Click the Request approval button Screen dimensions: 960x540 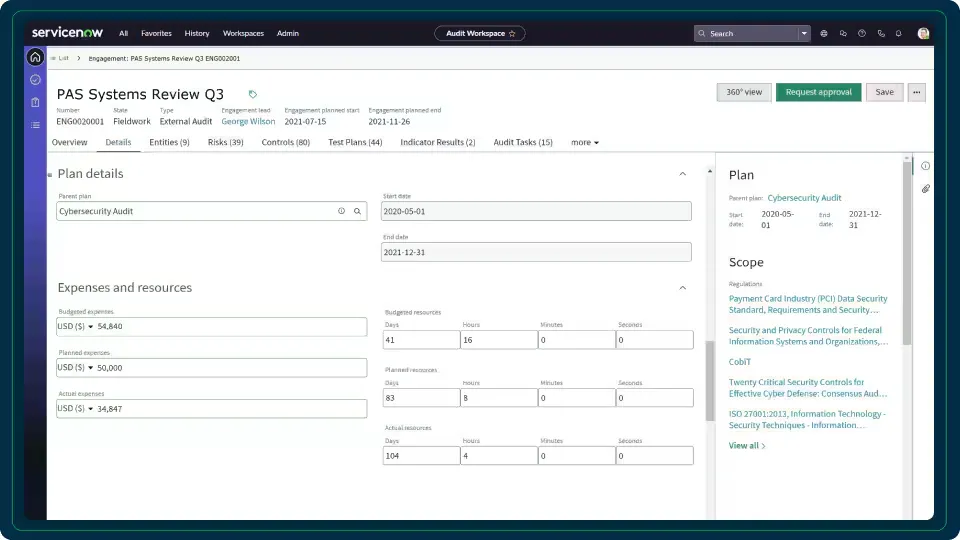coord(819,92)
